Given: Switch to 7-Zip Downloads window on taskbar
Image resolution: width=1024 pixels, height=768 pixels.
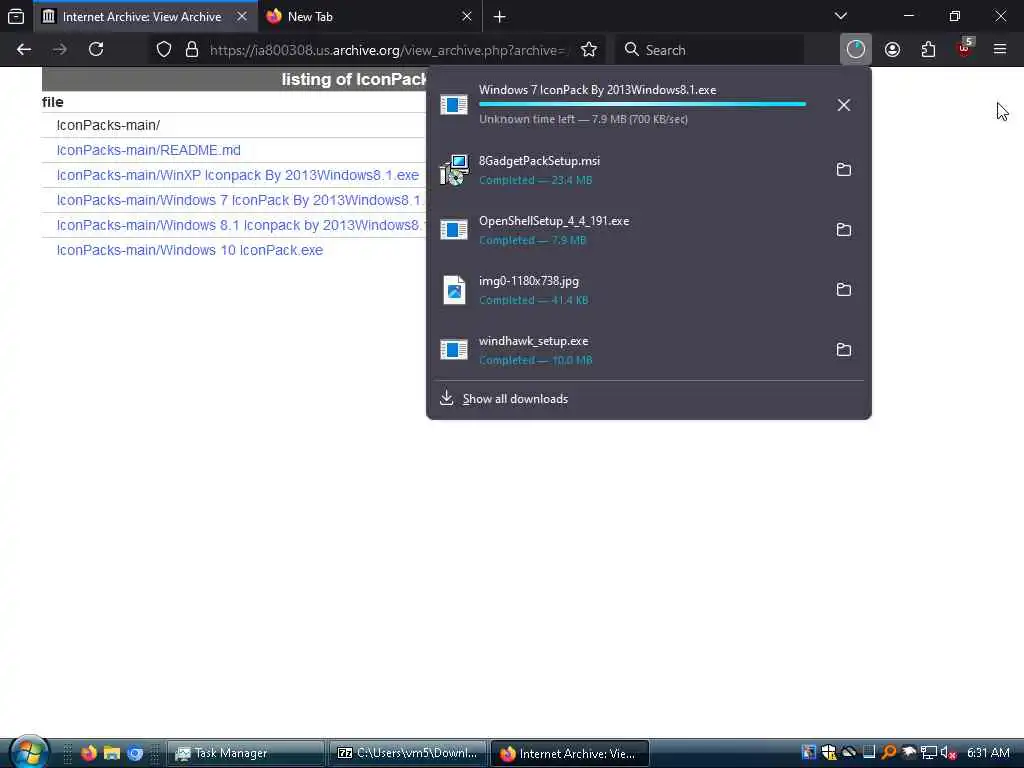Looking at the screenshot, I should pos(408,753).
